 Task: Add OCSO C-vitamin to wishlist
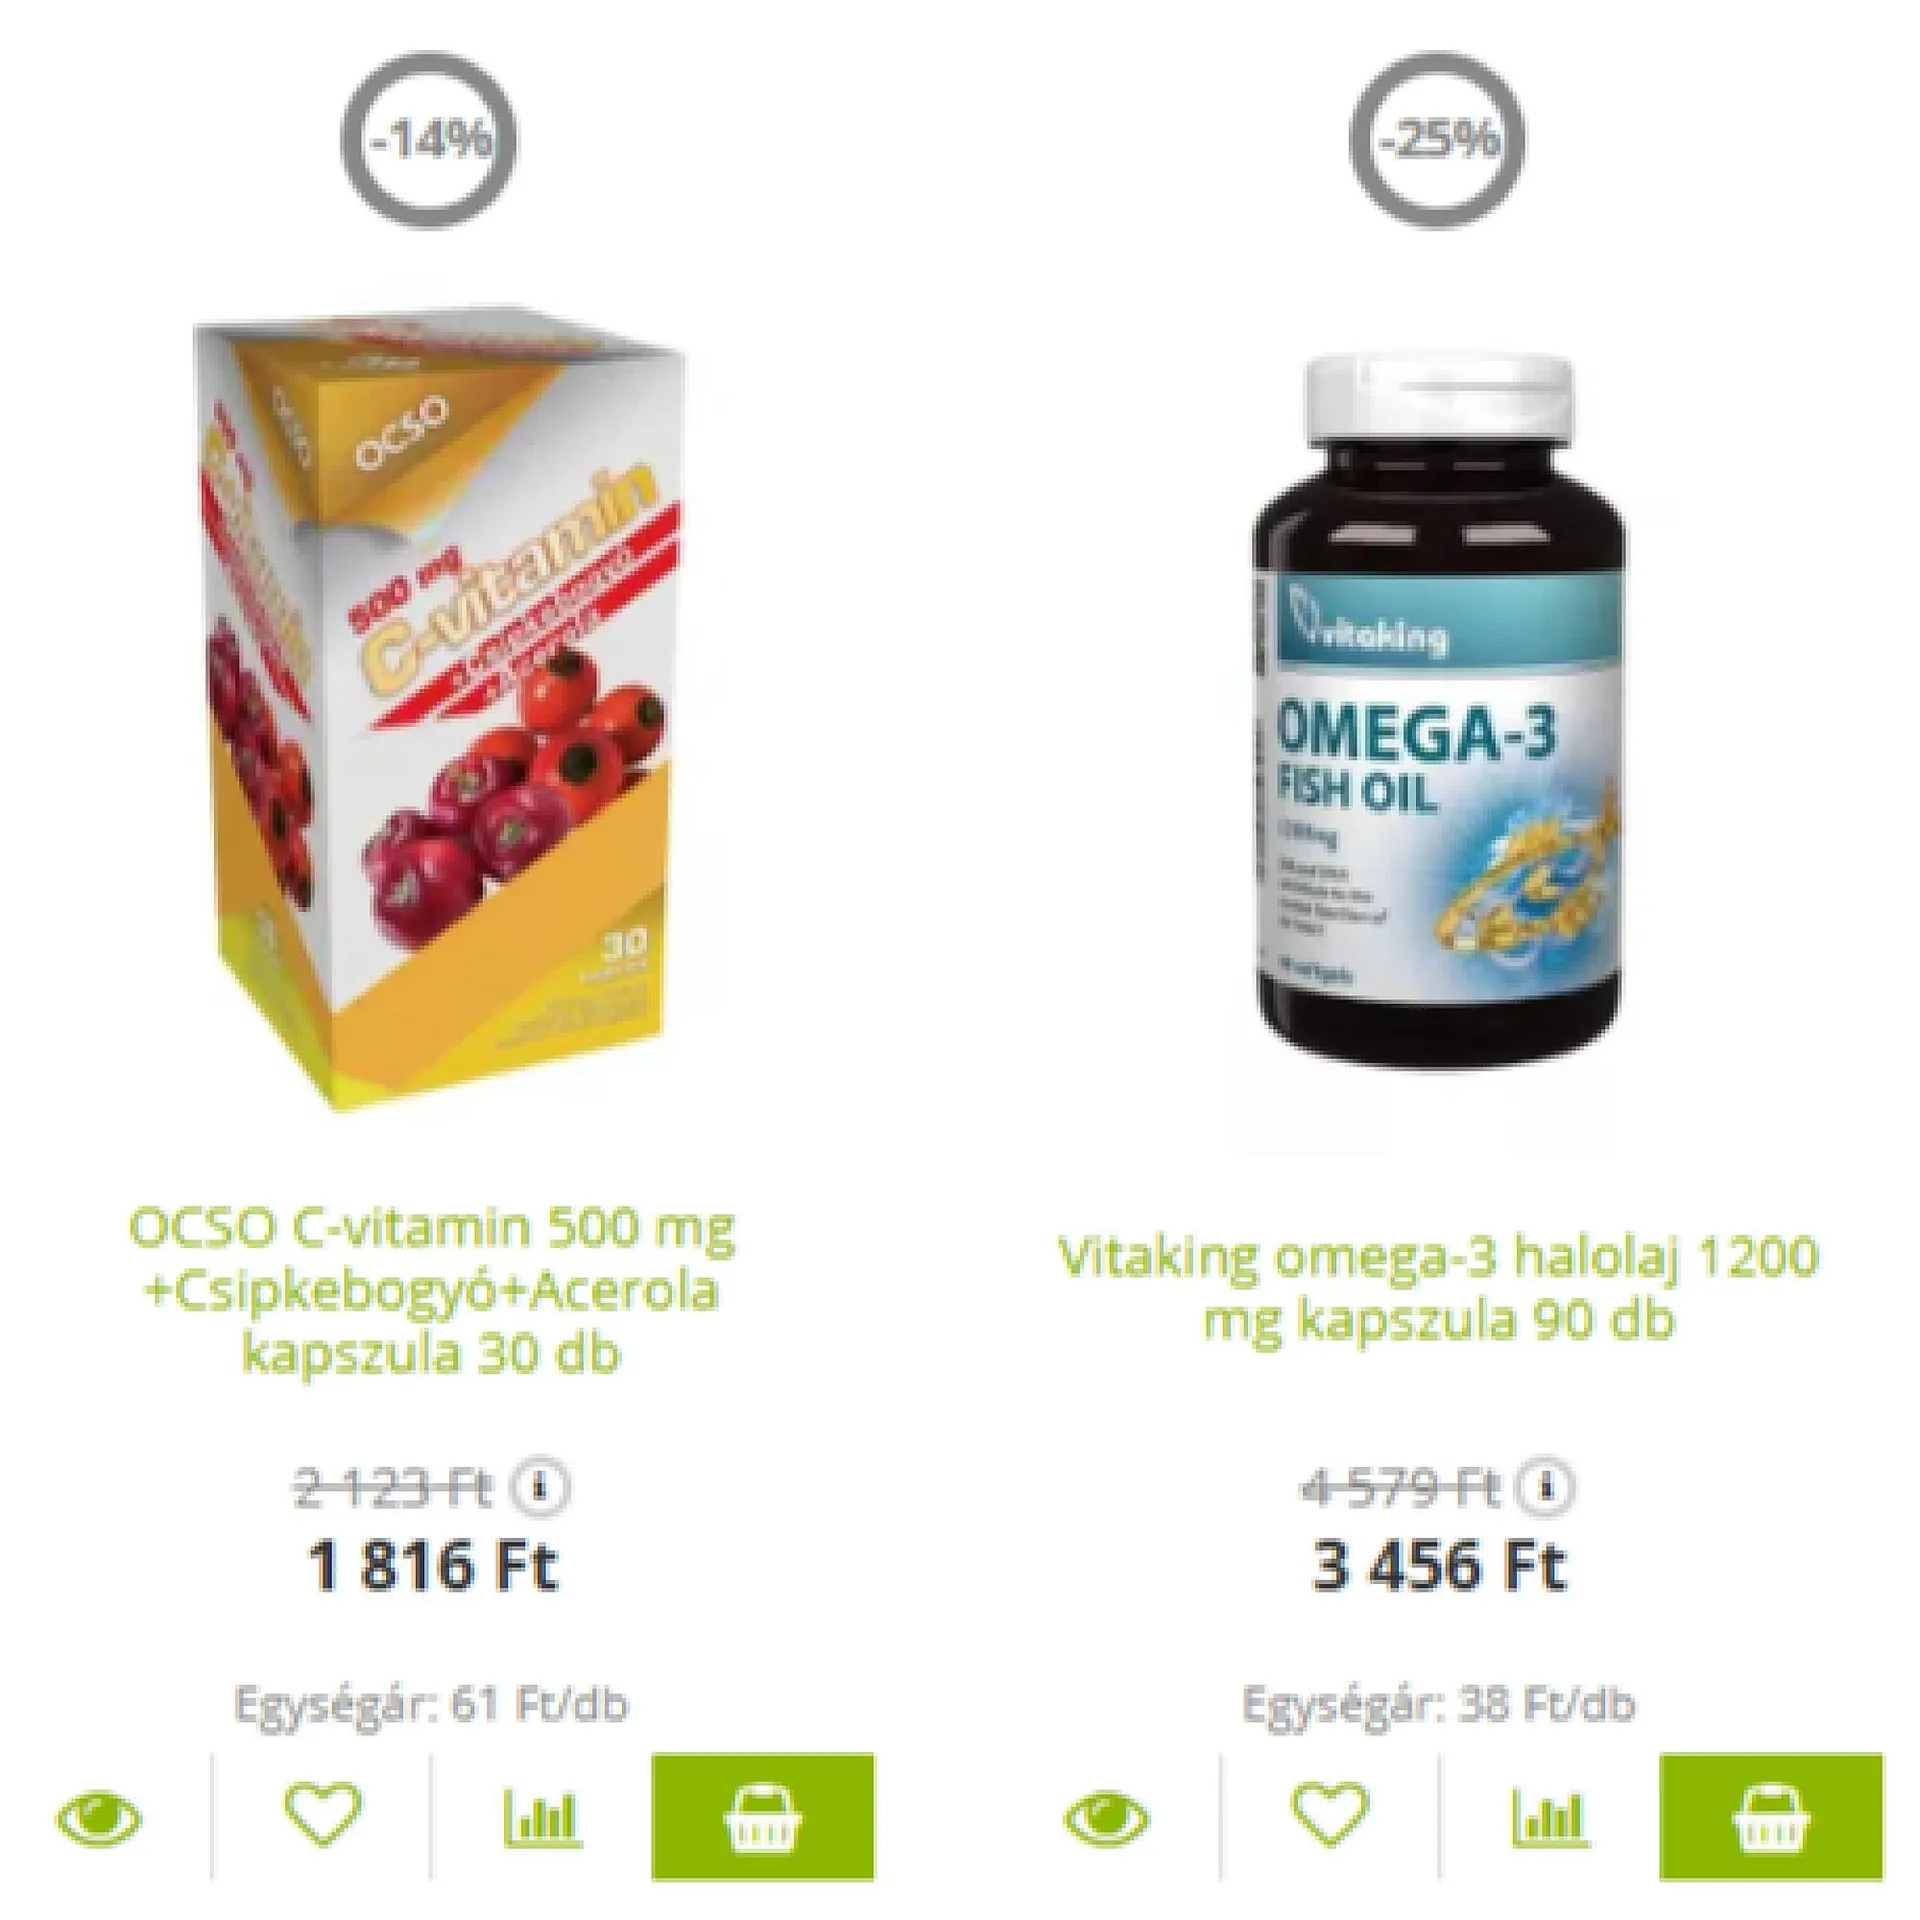coord(322,1814)
